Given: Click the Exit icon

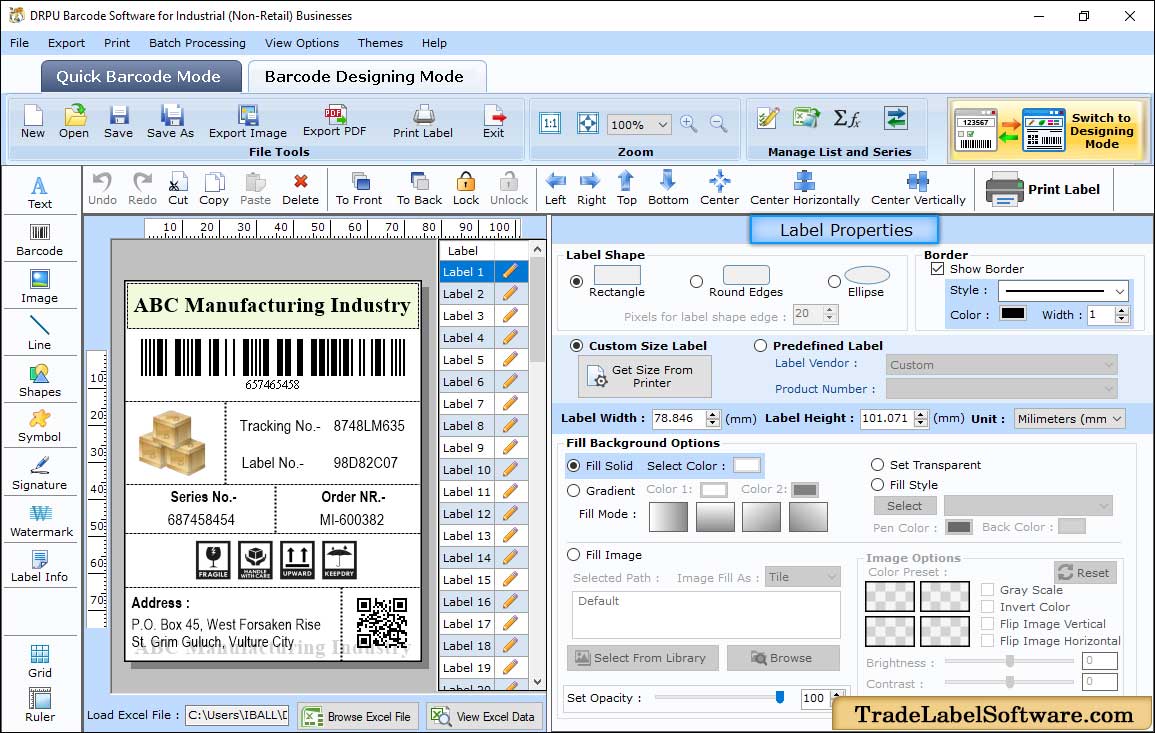Looking at the screenshot, I should click(x=494, y=122).
